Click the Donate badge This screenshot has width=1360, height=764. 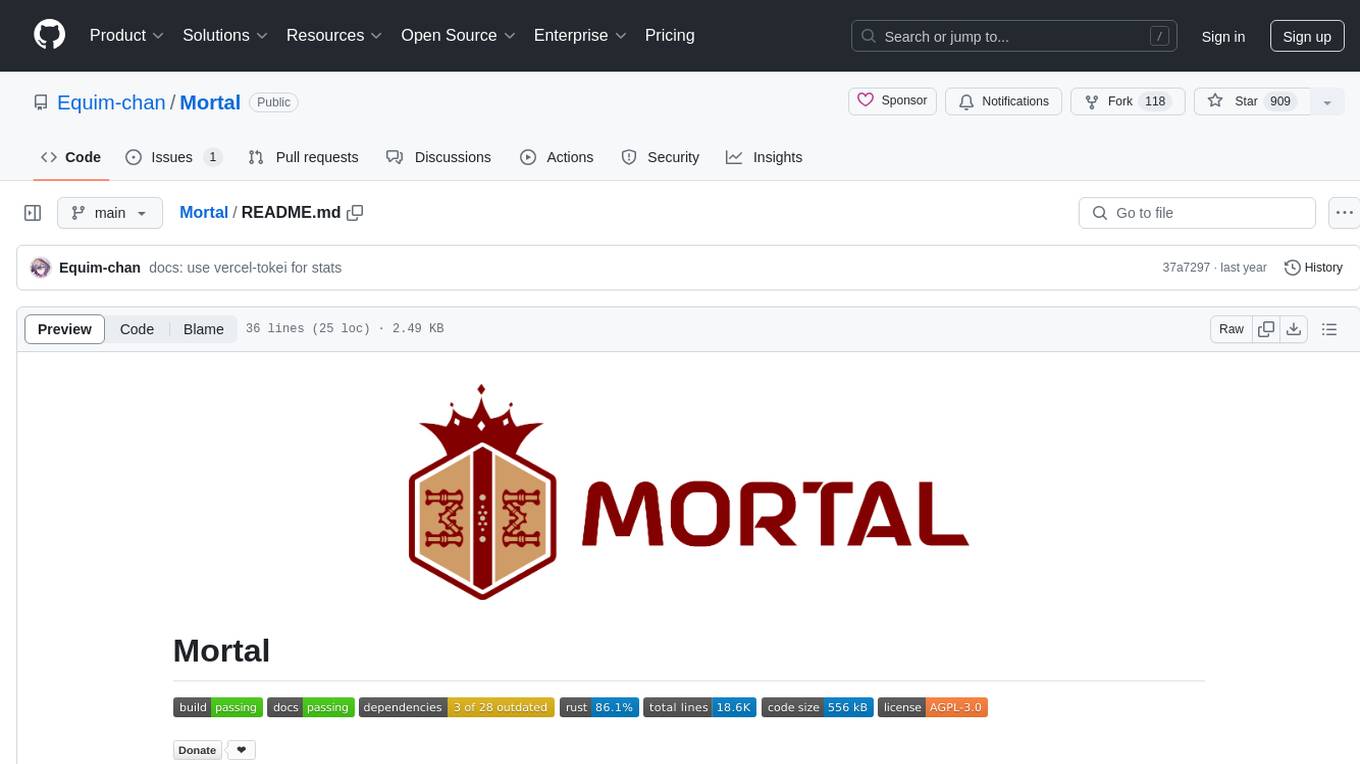tap(197, 750)
